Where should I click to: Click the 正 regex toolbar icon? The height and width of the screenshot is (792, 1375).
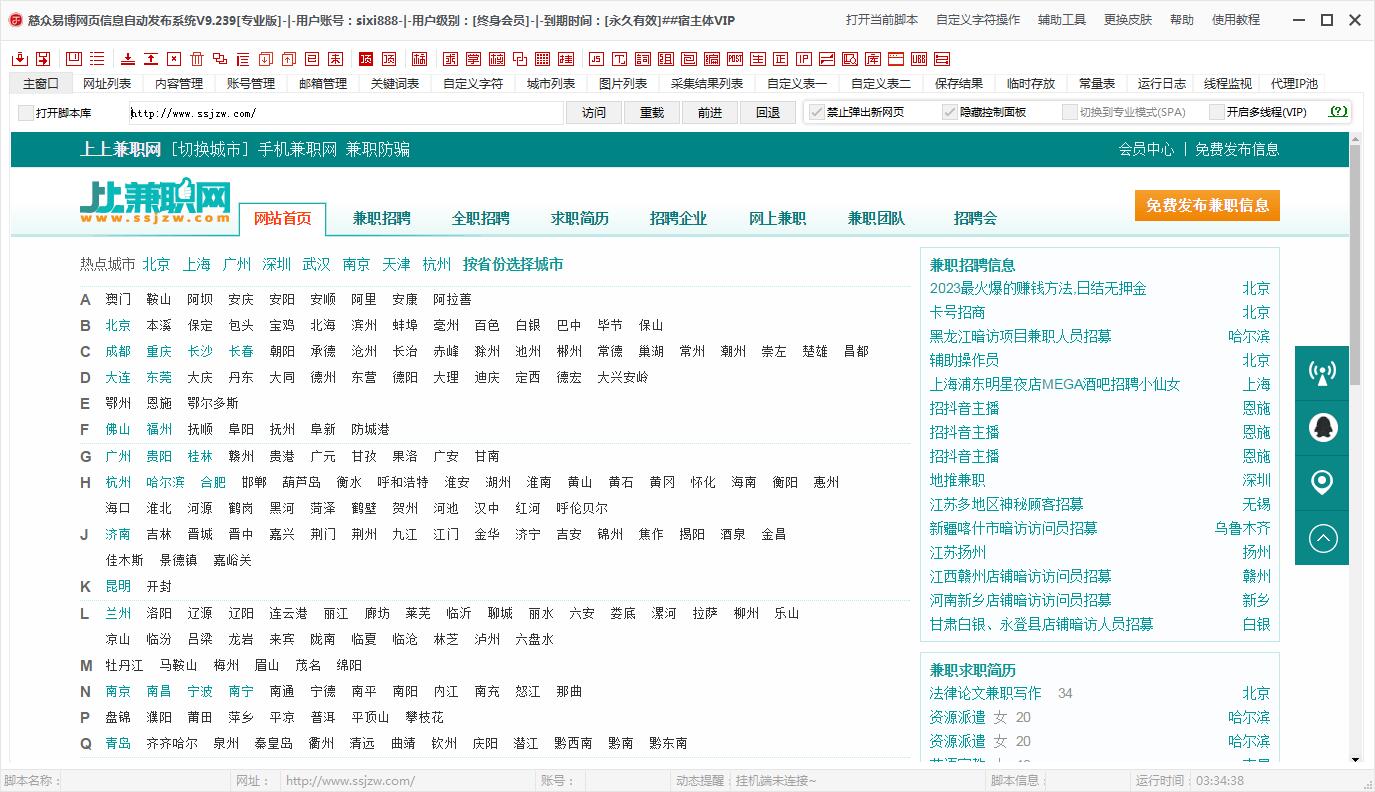coord(780,59)
